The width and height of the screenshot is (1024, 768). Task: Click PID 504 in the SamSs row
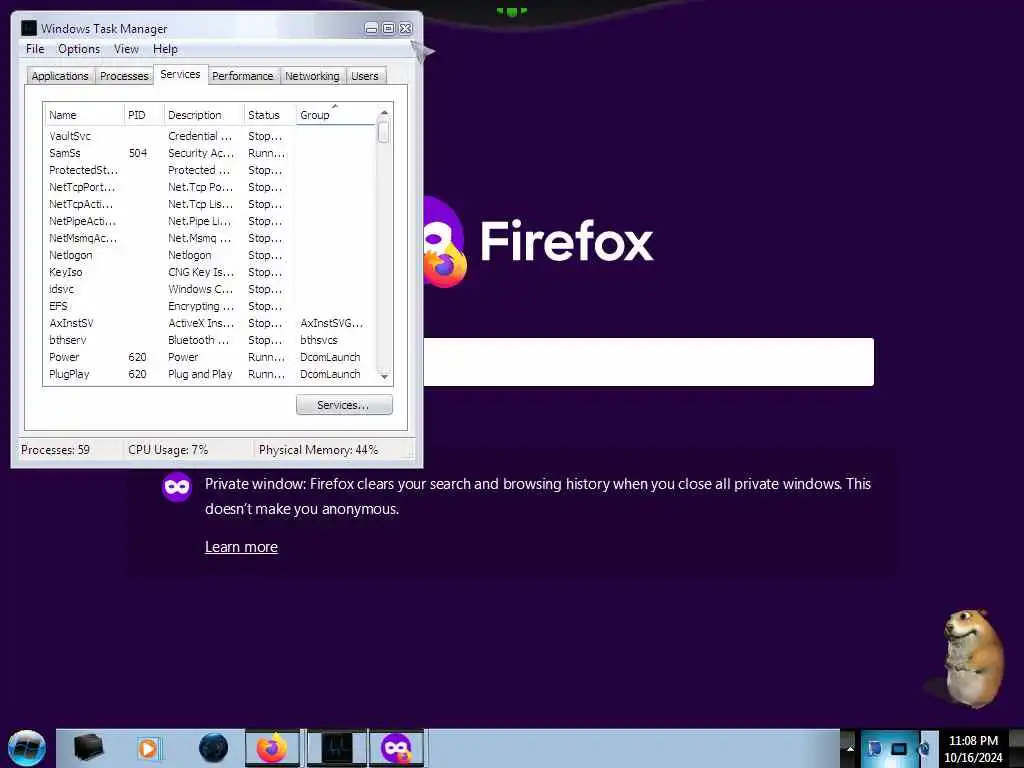pos(138,153)
